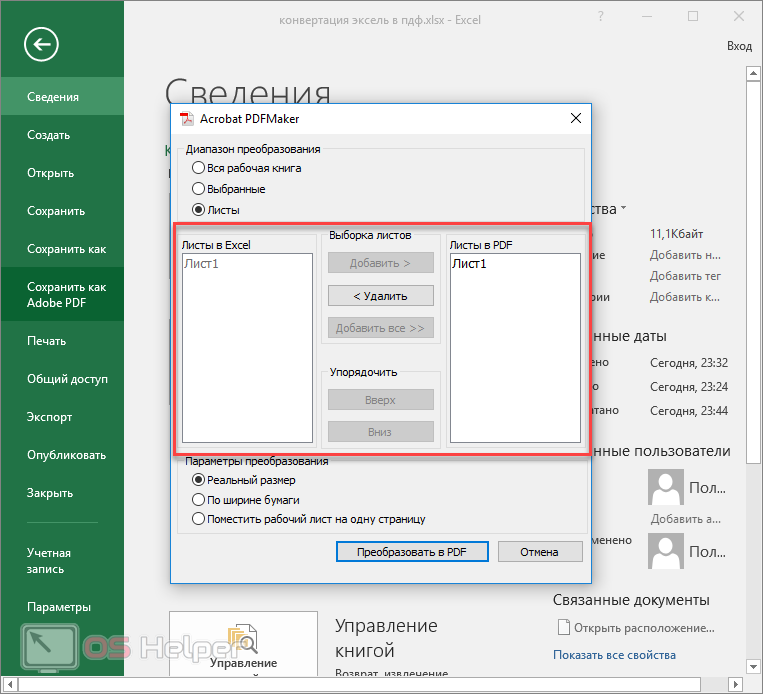The width and height of the screenshot is (763, 694).
Task: Click the Добавить все >> button
Action: click(381, 328)
